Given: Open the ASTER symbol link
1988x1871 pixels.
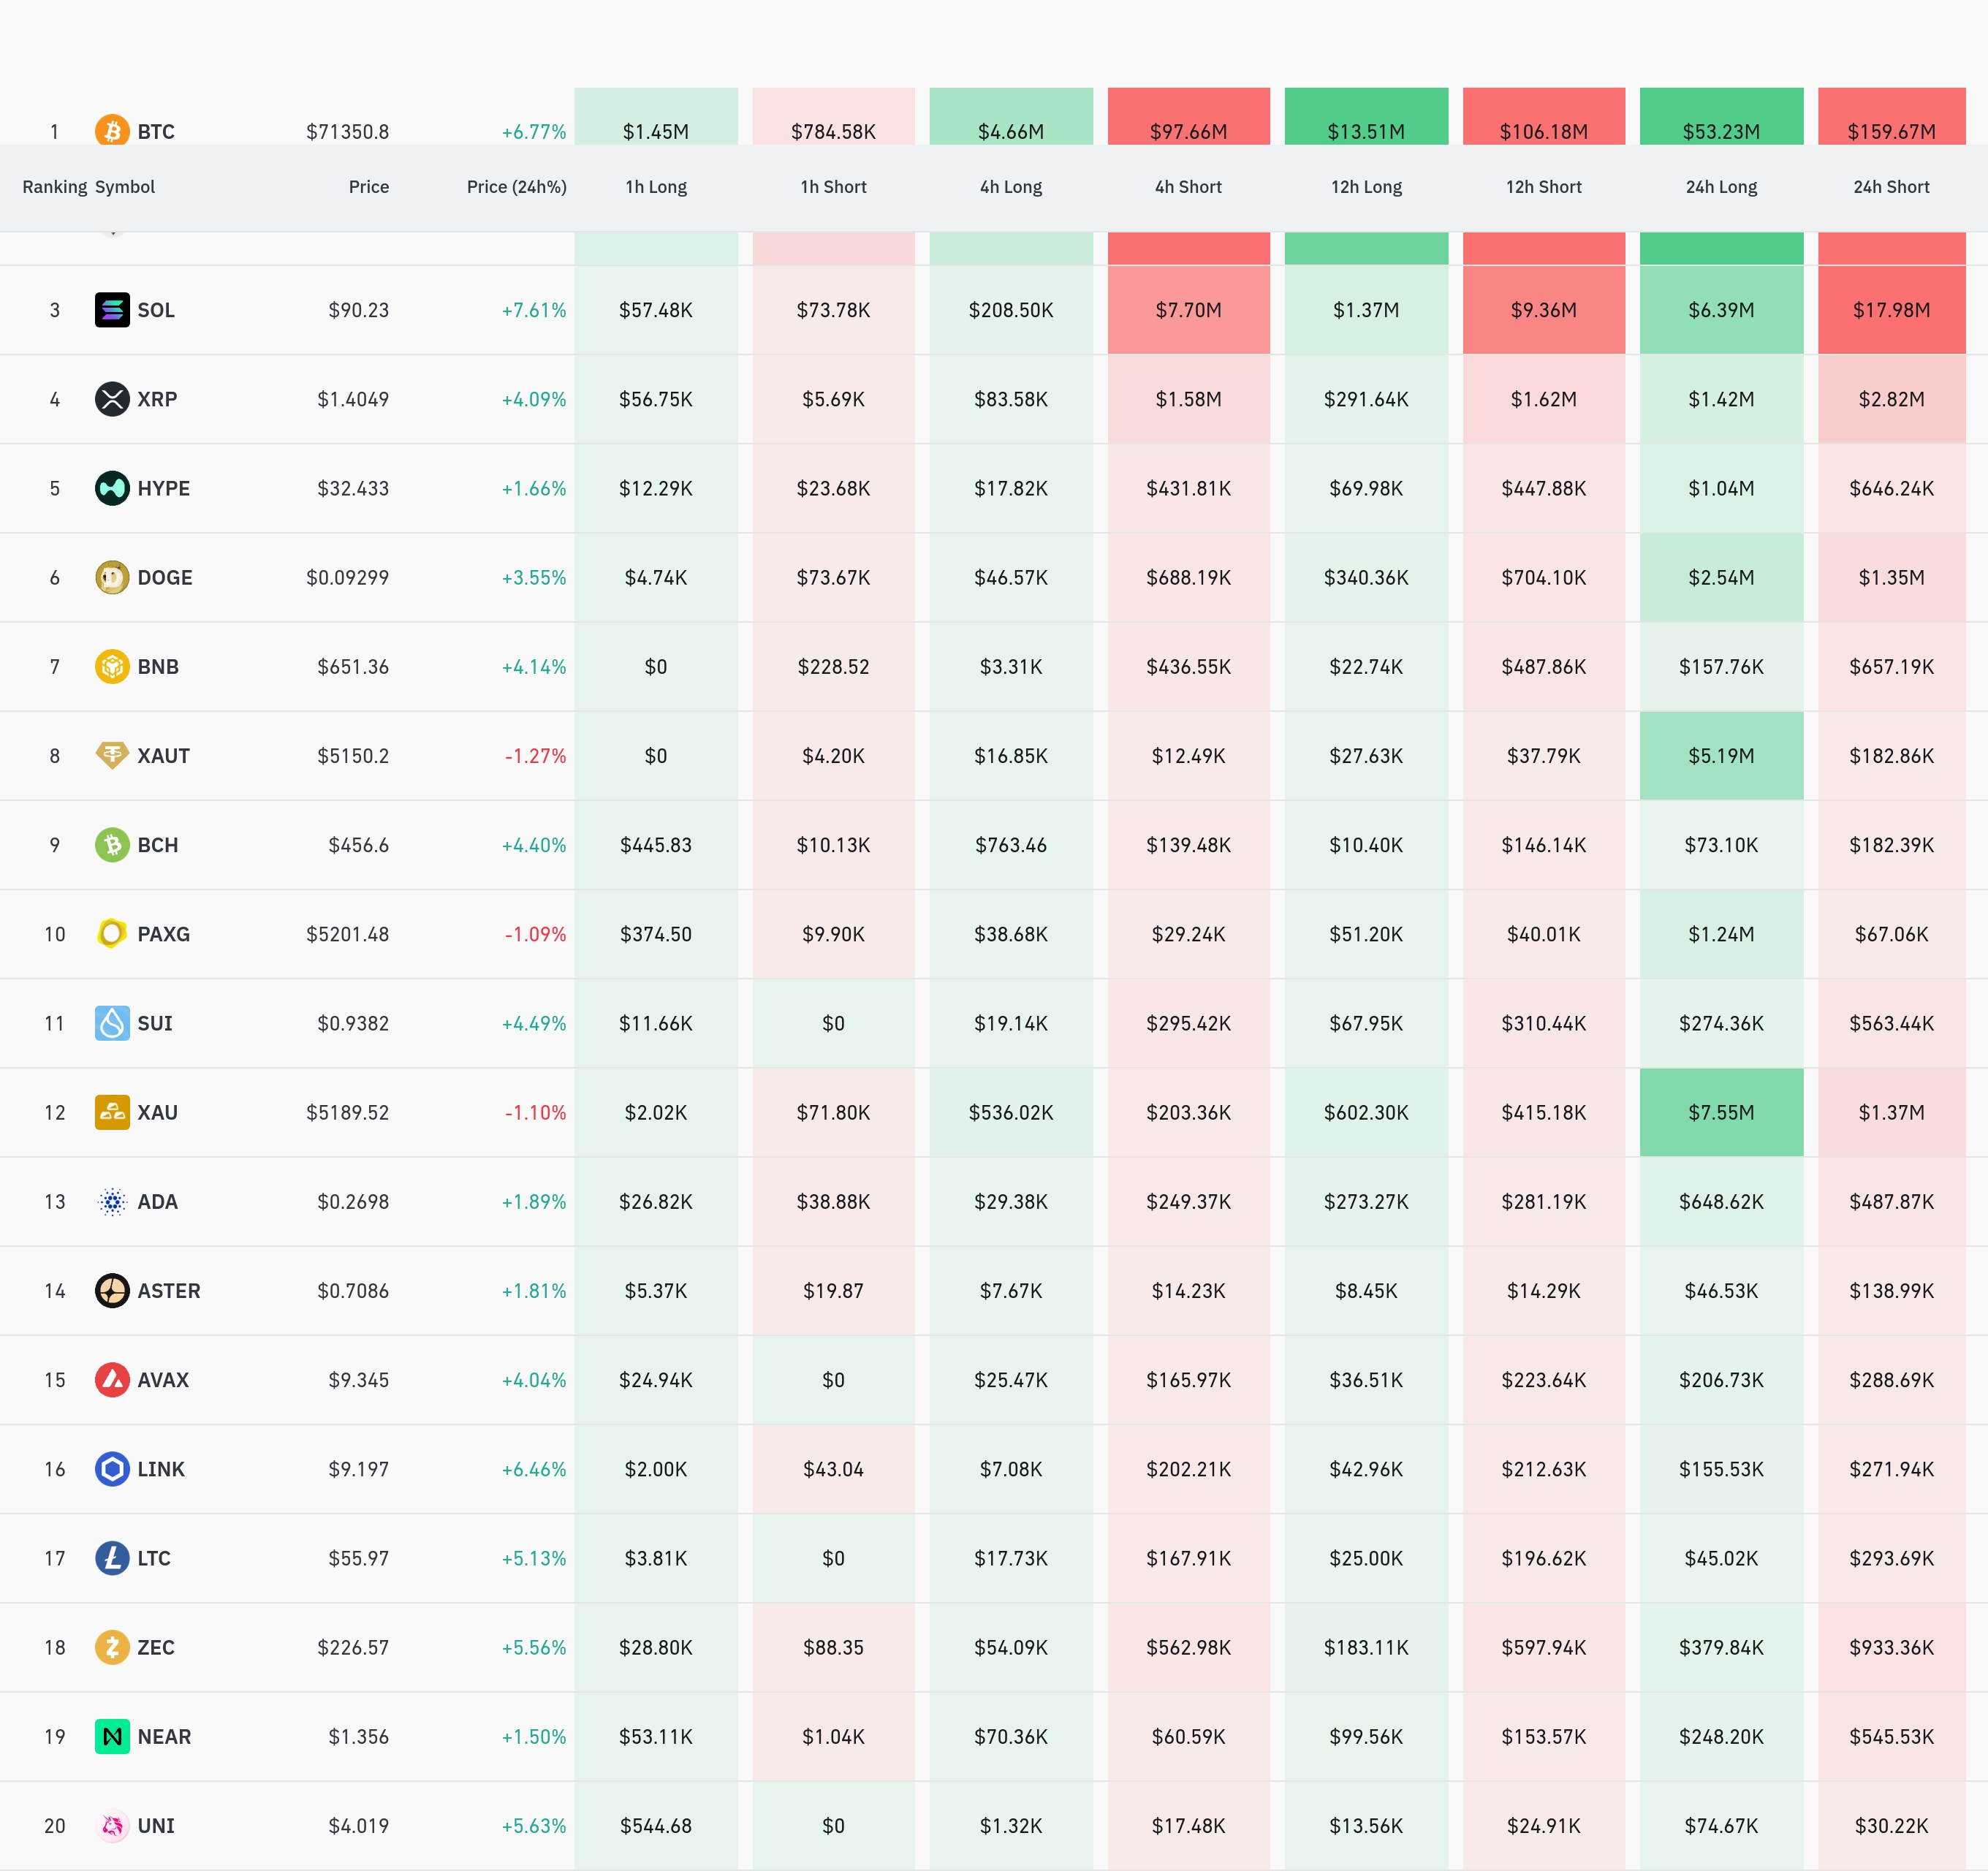Looking at the screenshot, I should point(168,1291).
